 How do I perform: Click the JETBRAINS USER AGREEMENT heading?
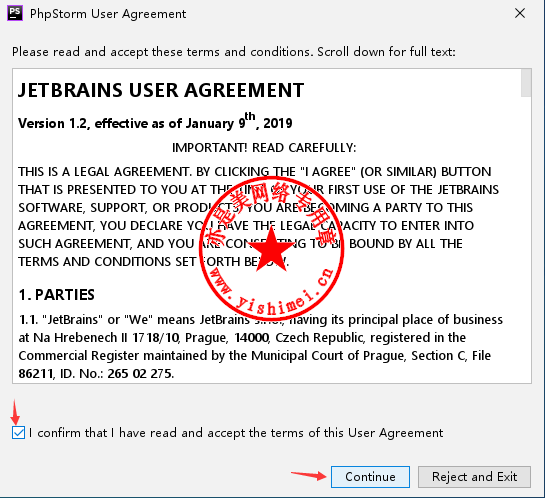pos(161,90)
